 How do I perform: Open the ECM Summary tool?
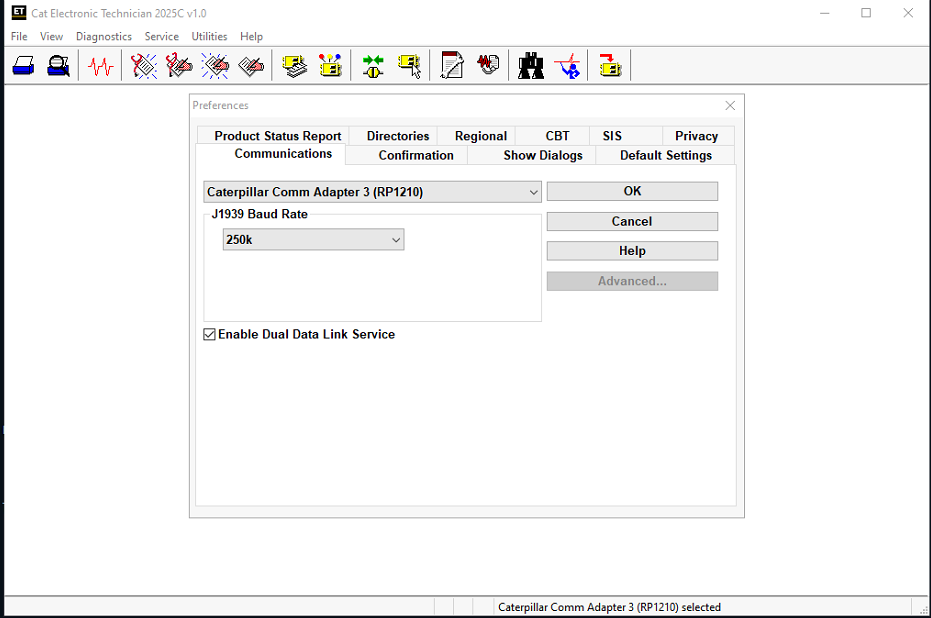tap(293, 65)
